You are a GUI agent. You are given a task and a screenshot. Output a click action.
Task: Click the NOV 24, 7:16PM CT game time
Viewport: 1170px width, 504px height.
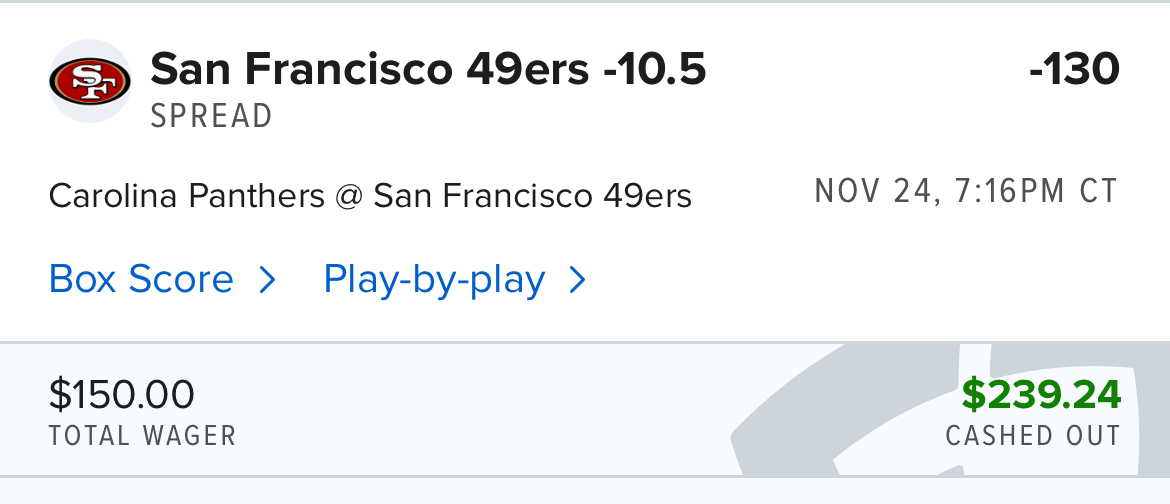966,191
